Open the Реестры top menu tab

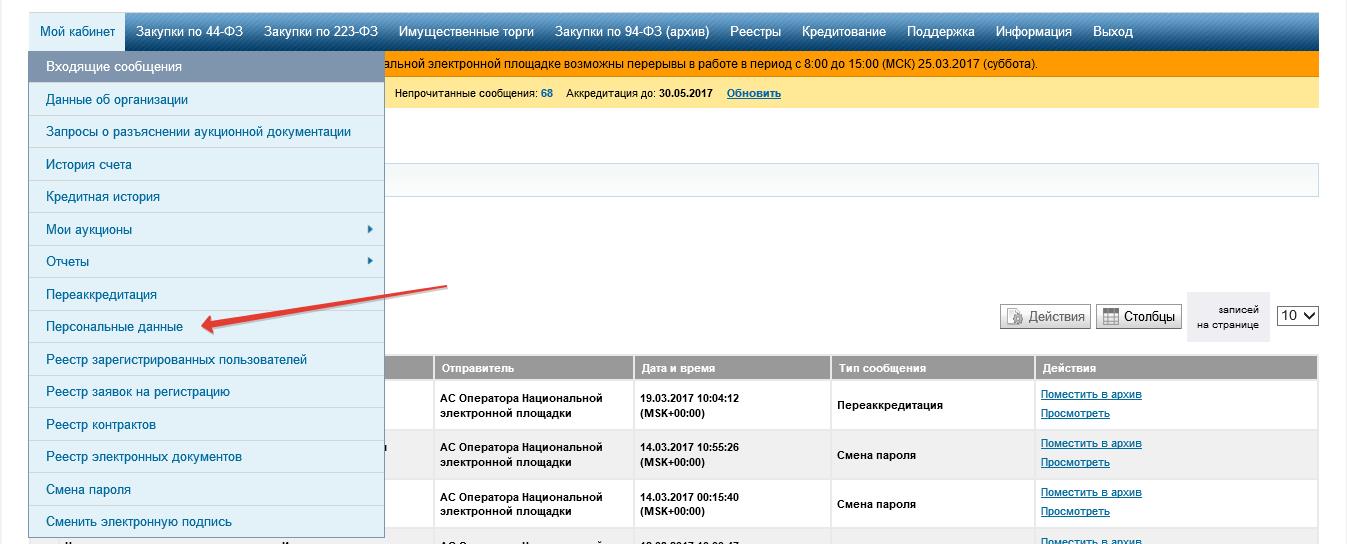click(x=755, y=32)
